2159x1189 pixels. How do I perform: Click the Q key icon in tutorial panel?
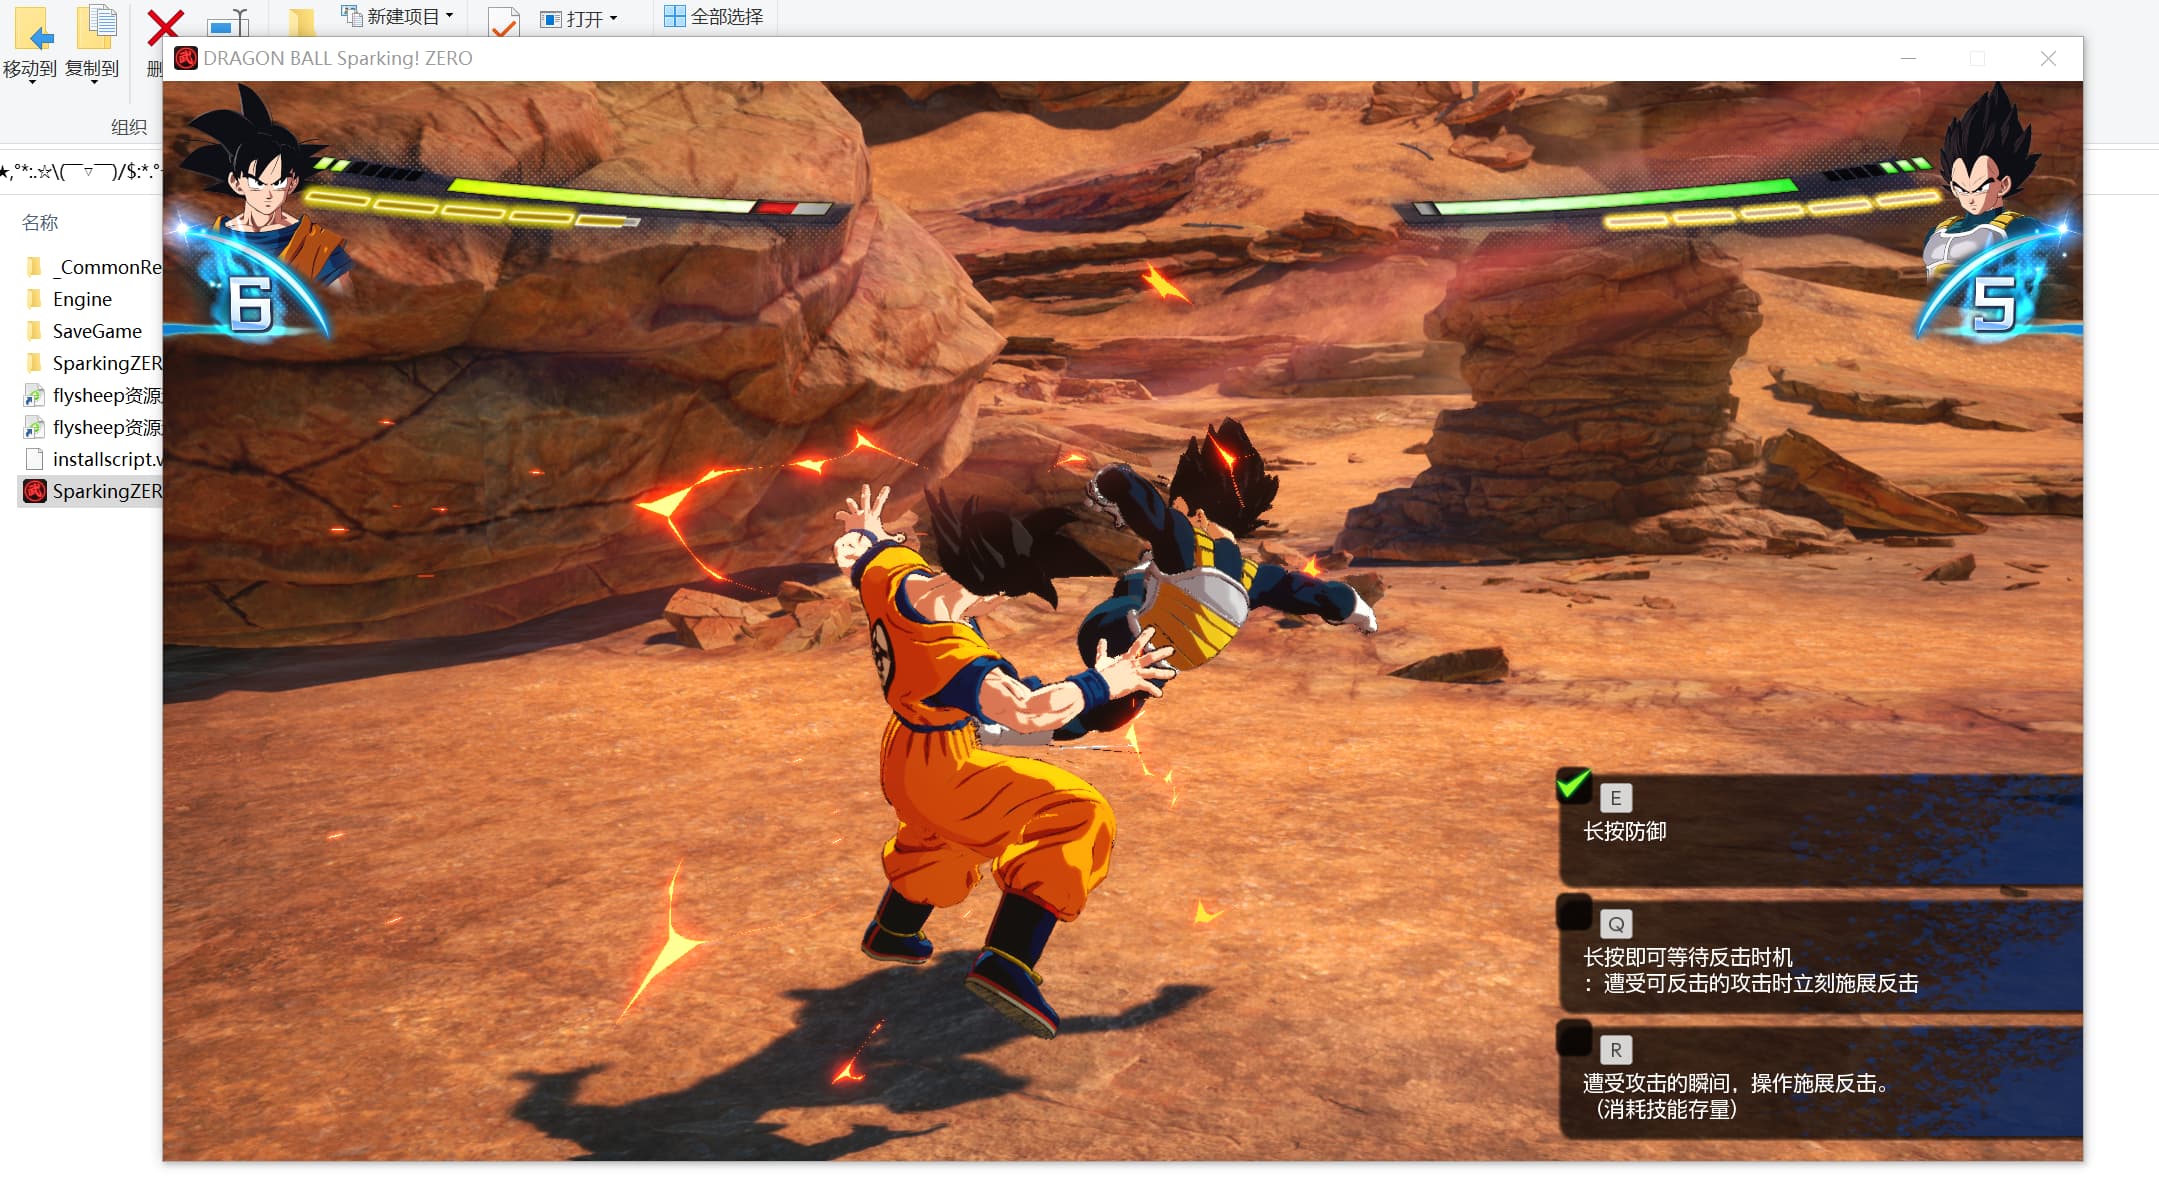pos(1616,924)
